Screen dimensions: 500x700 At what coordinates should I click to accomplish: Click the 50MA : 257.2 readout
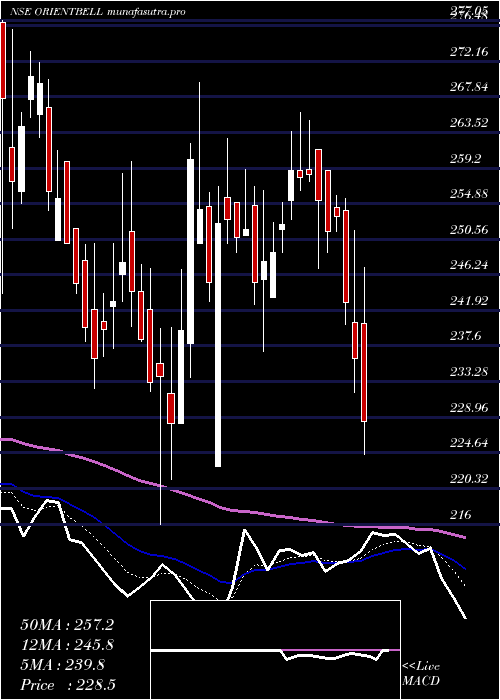(66, 625)
